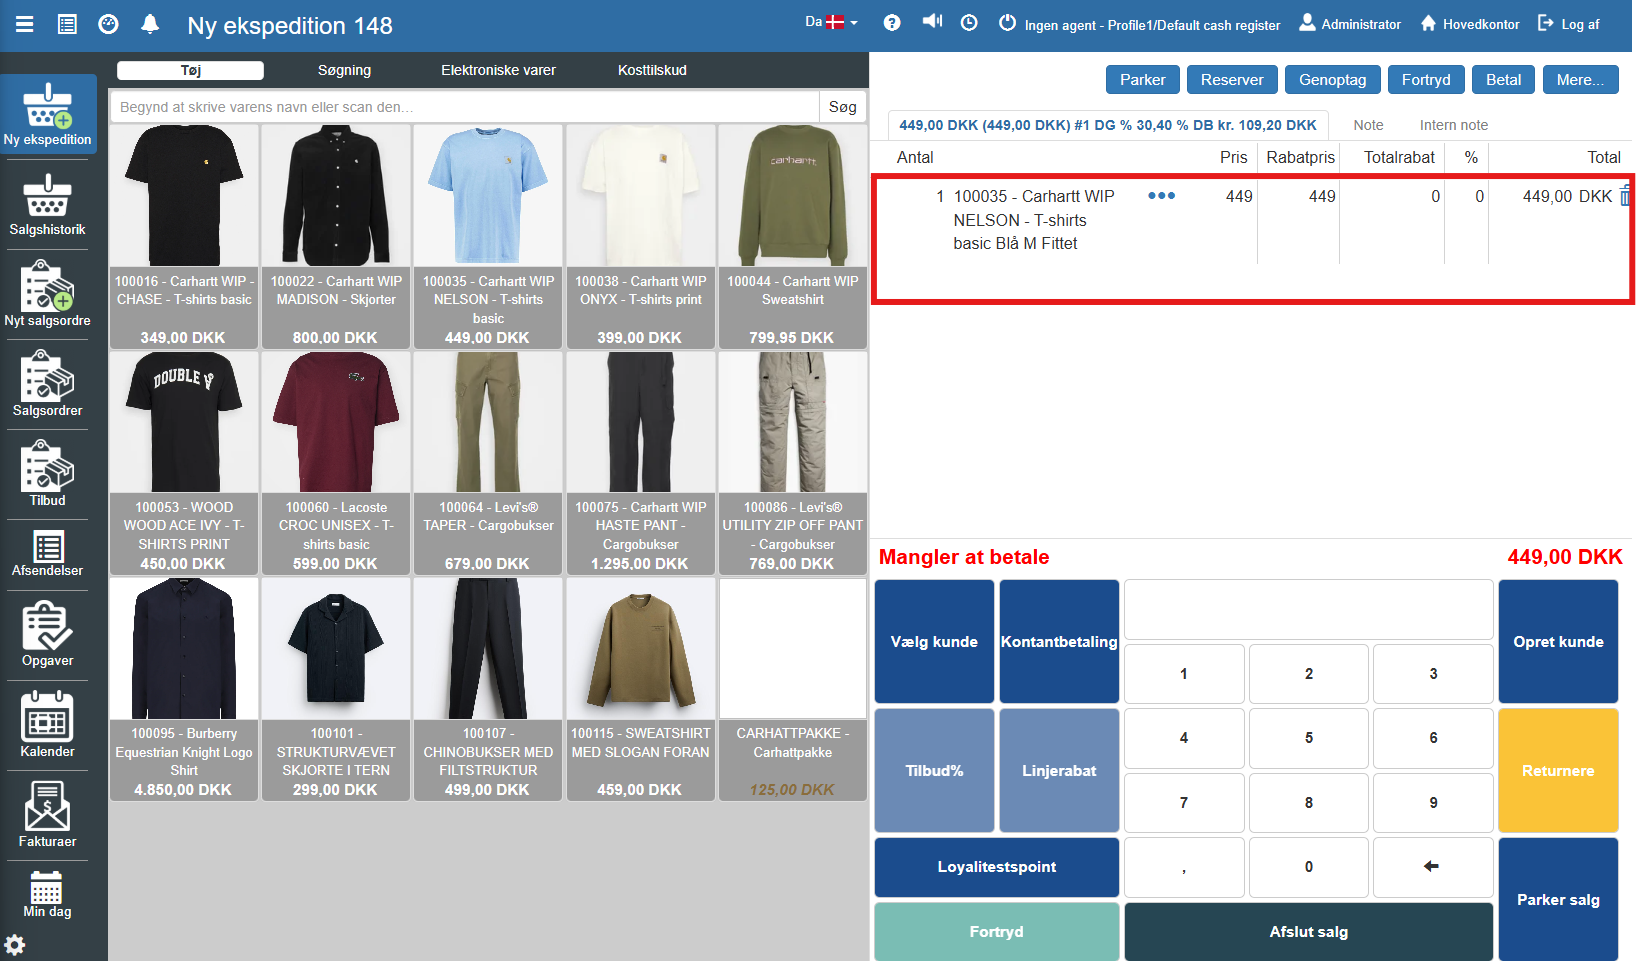Open the three-dots options for order line

pos(1161,195)
